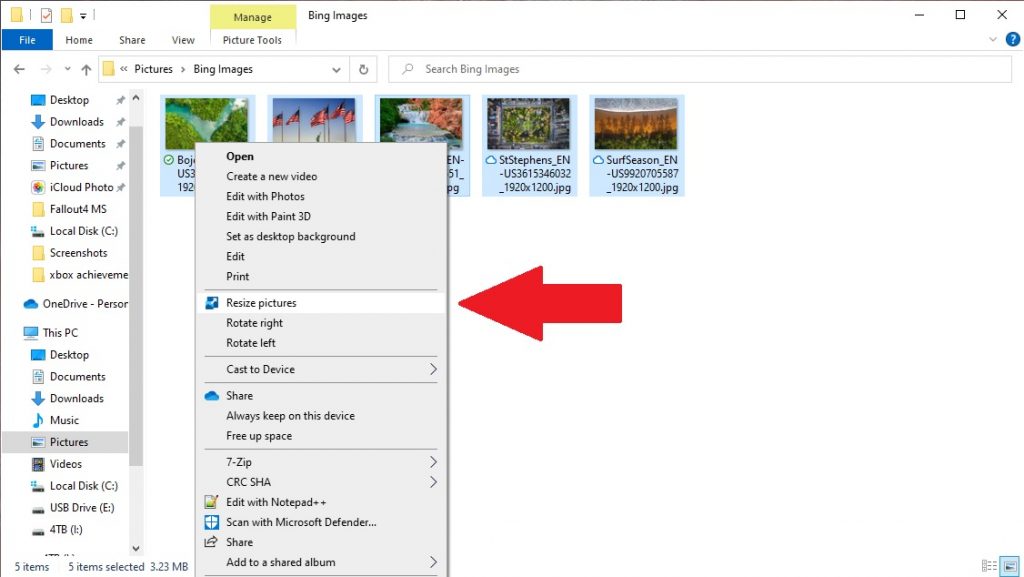Viewport: 1024px width, 577px height.
Task: Select the StStephens image thumbnail
Action: pyautogui.click(x=529, y=124)
